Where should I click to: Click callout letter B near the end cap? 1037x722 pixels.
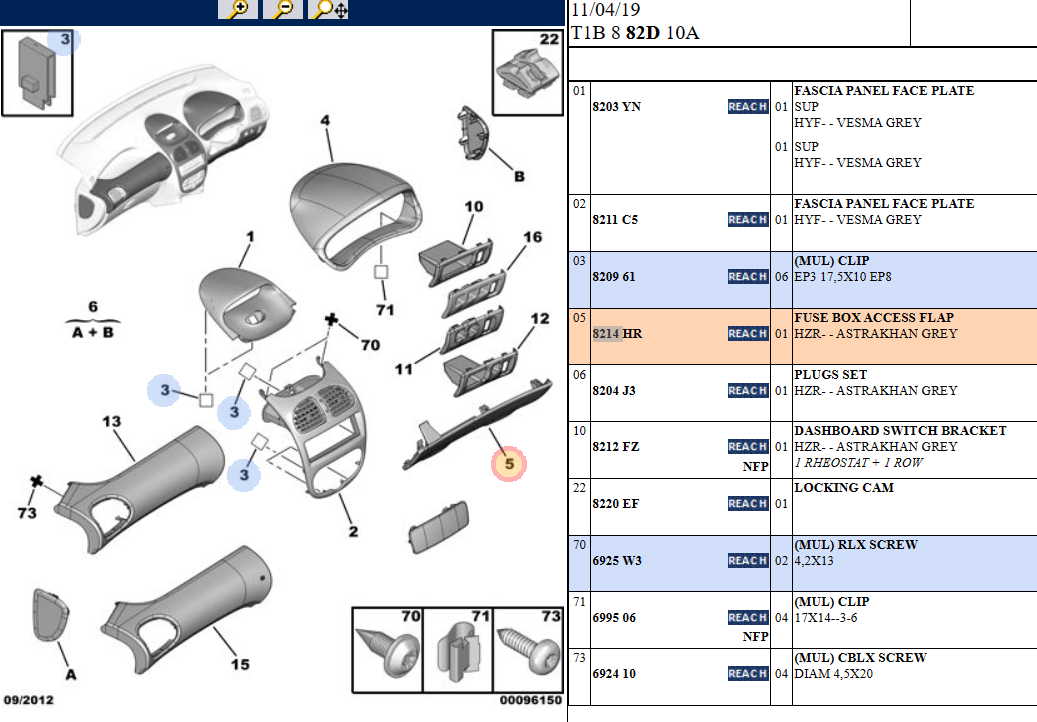519,177
